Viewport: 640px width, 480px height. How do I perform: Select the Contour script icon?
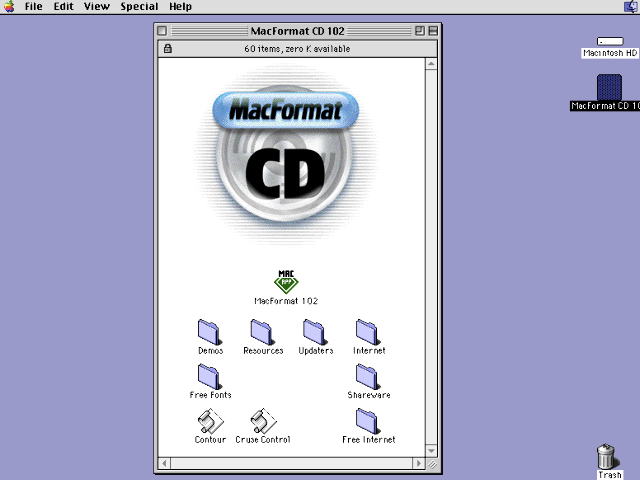[x=210, y=421]
